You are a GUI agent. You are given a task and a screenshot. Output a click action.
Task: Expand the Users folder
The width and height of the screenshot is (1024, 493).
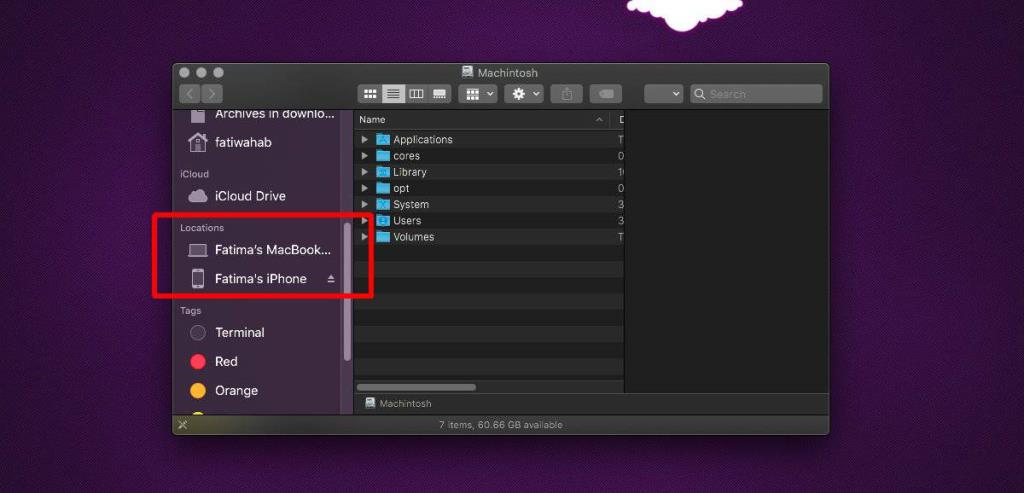[364, 221]
